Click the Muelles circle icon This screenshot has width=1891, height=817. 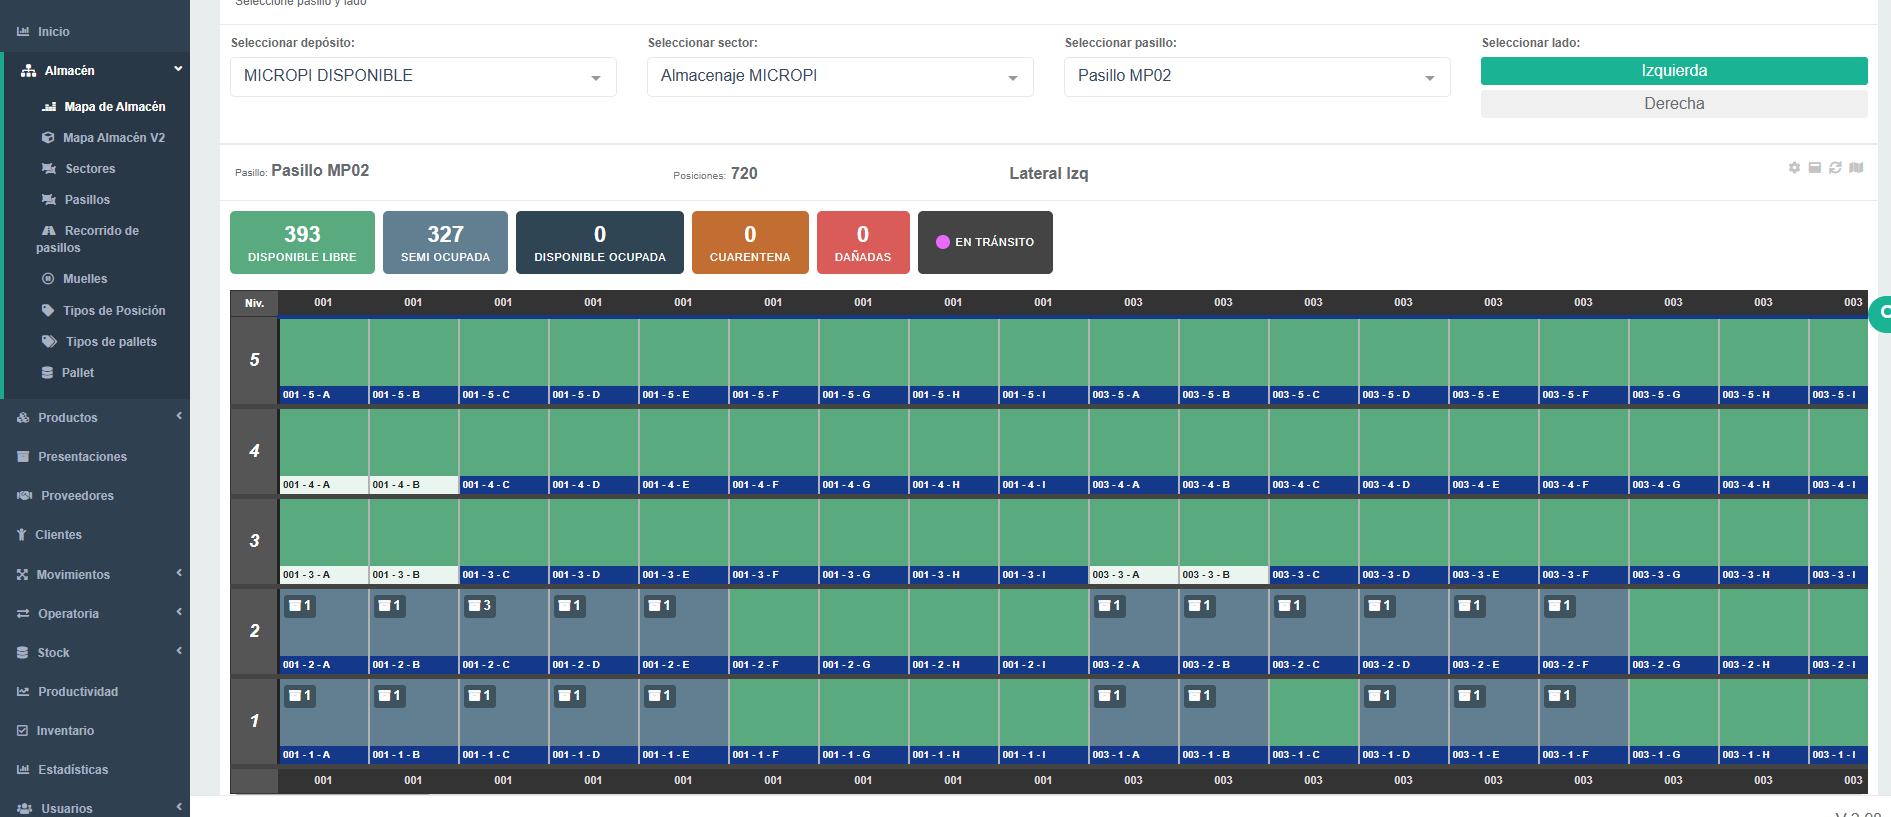pos(48,279)
